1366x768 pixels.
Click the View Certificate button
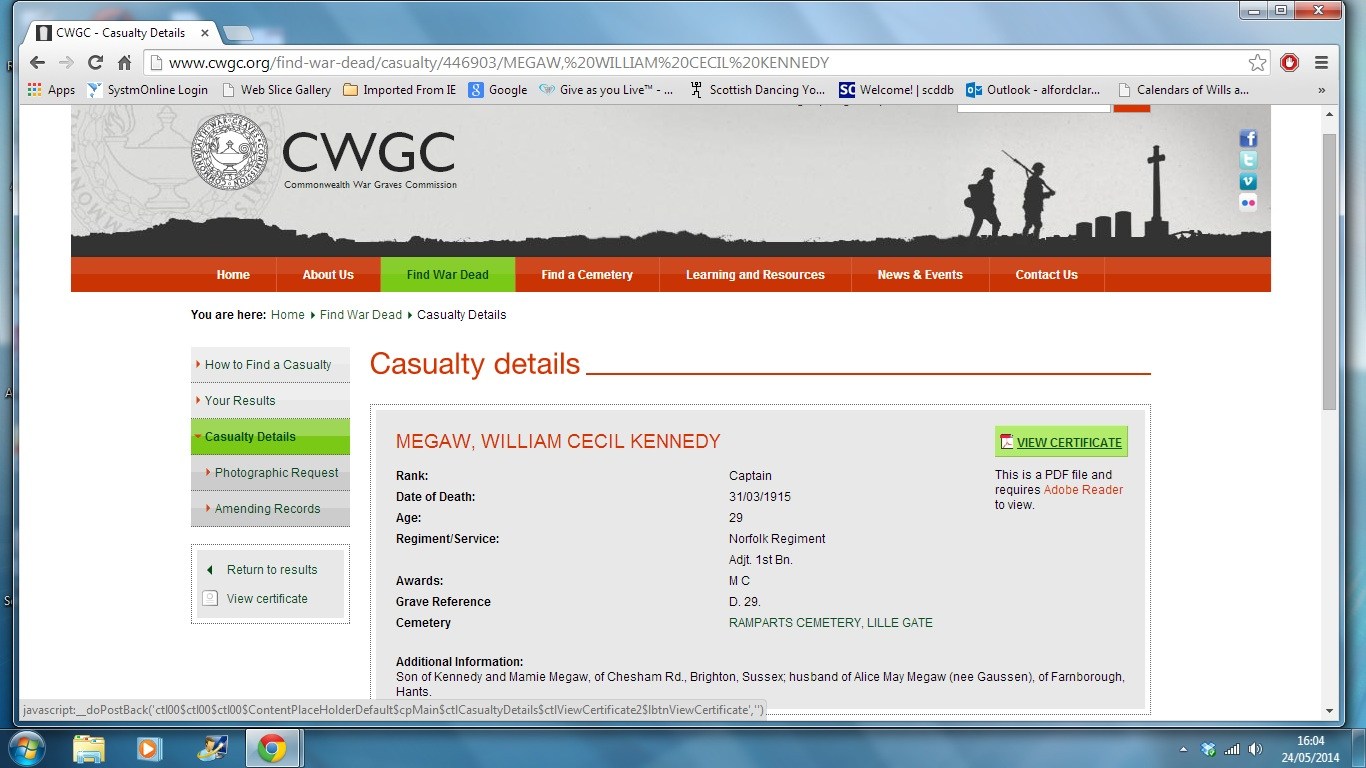(x=1061, y=442)
